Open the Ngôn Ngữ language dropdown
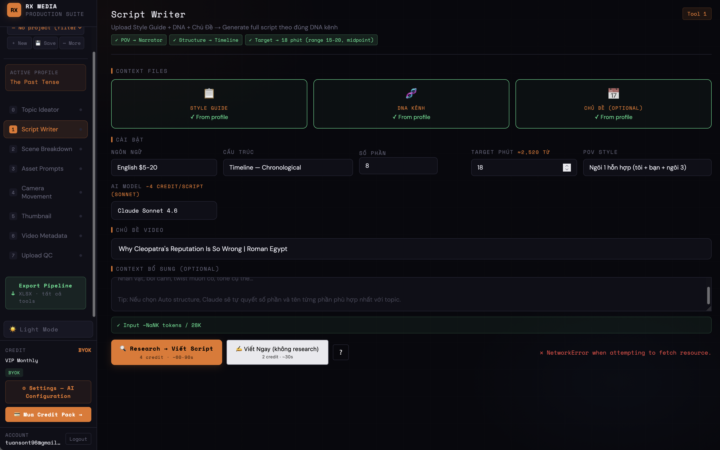 [x=164, y=168]
